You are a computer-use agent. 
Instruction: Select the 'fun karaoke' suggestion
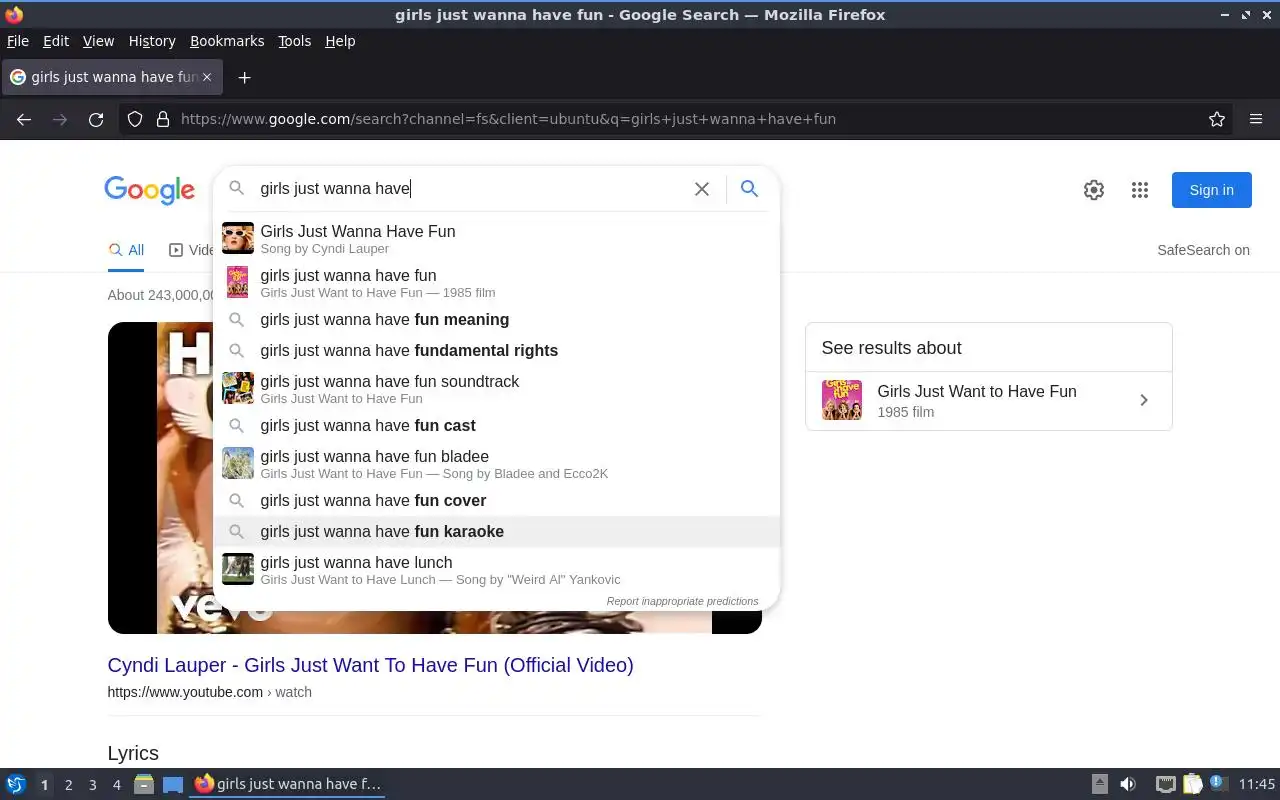[496, 532]
